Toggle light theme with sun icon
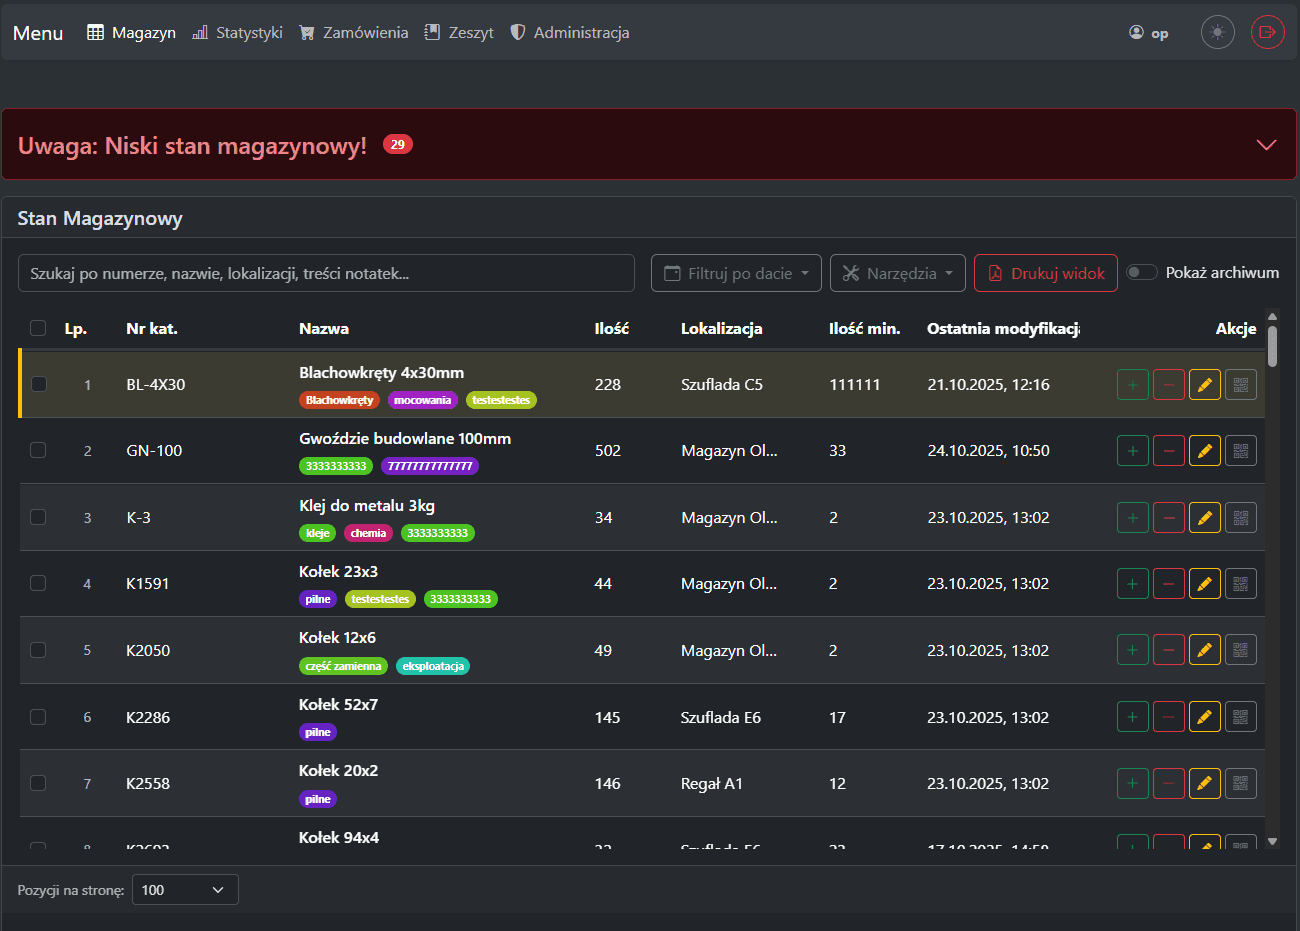Screen dimensions: 1300x931 1217,32
